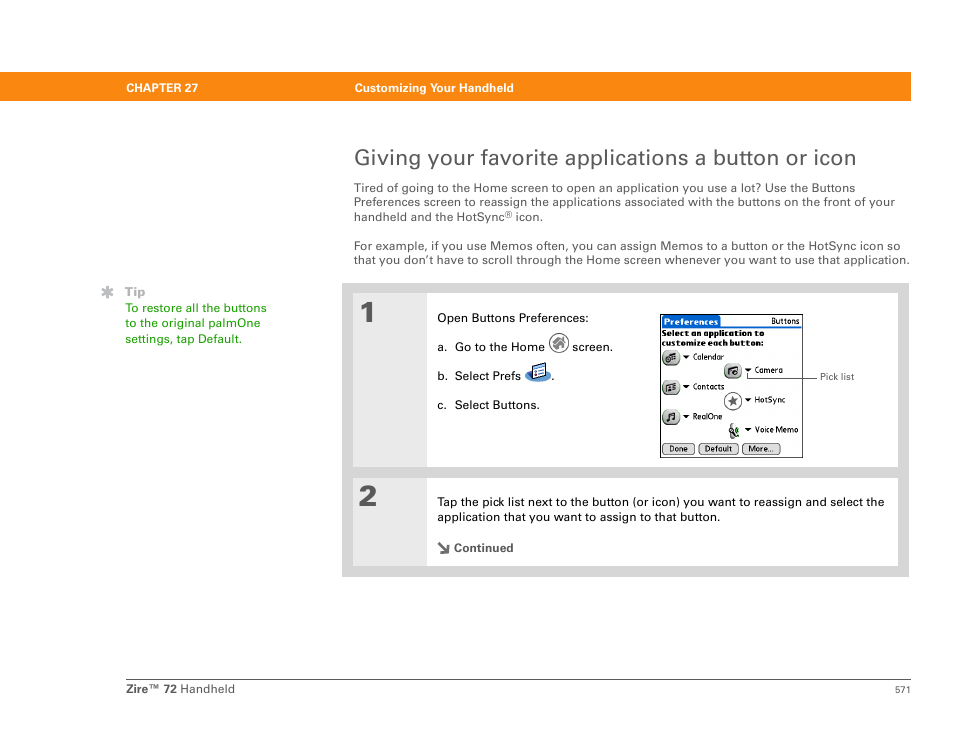Screen dimensions: 954x738
Task: Open the Camera pick list
Action: pos(764,370)
